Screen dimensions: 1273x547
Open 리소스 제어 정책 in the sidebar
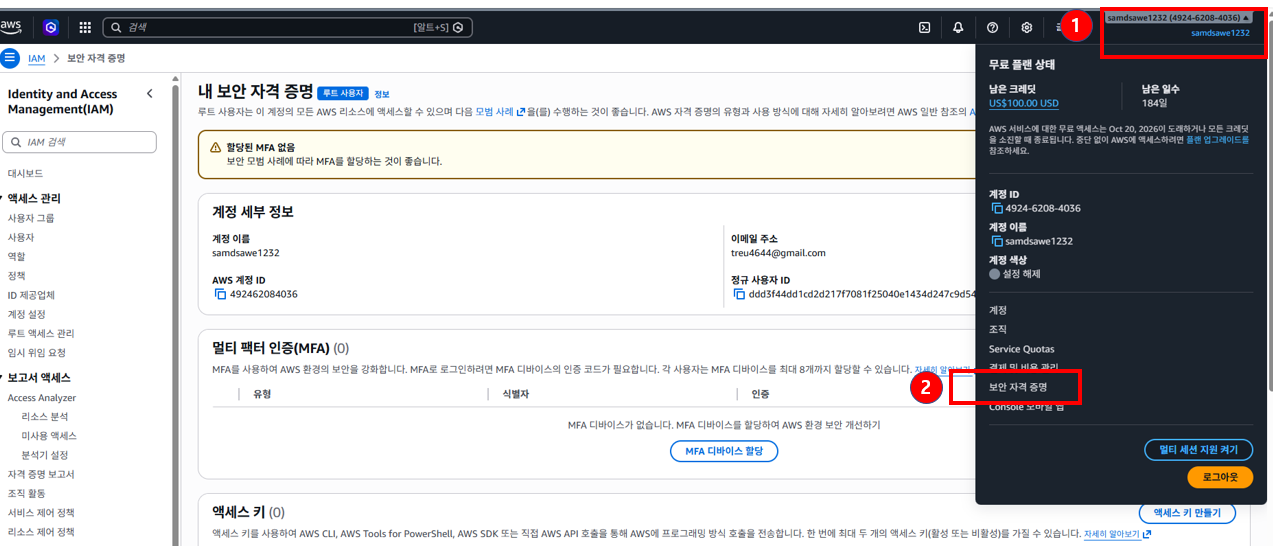(41, 531)
